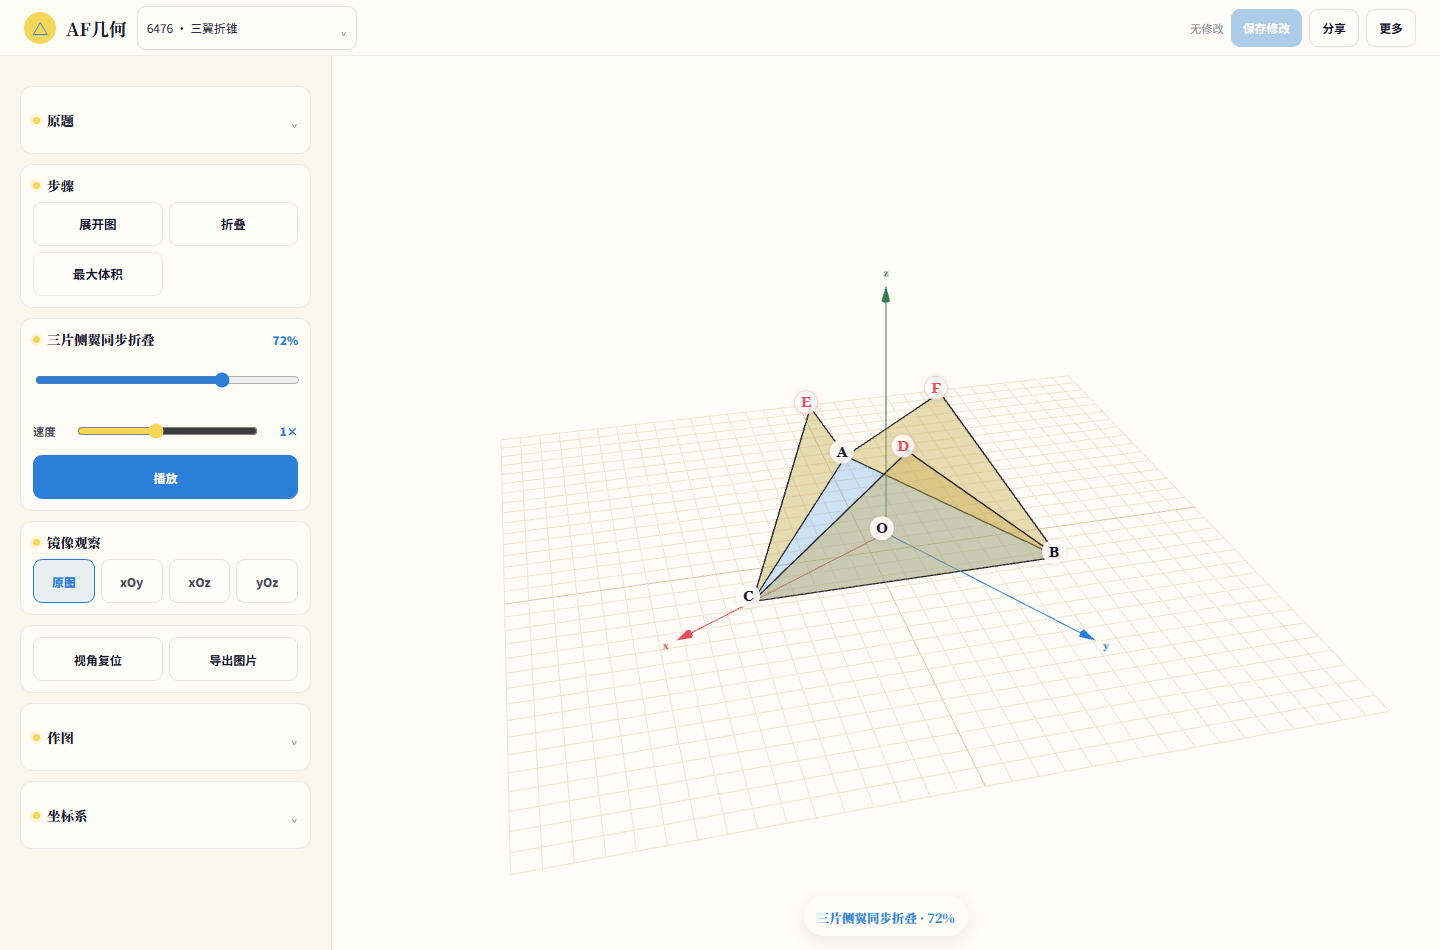Image resolution: width=1440 pixels, height=950 pixels.
Task: Click point A in the 3D view
Action: (842, 452)
